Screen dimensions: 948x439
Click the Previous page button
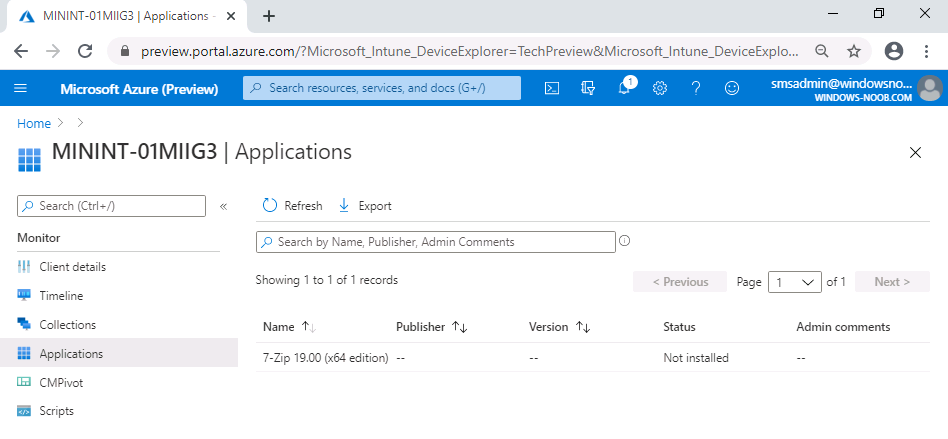(x=680, y=282)
